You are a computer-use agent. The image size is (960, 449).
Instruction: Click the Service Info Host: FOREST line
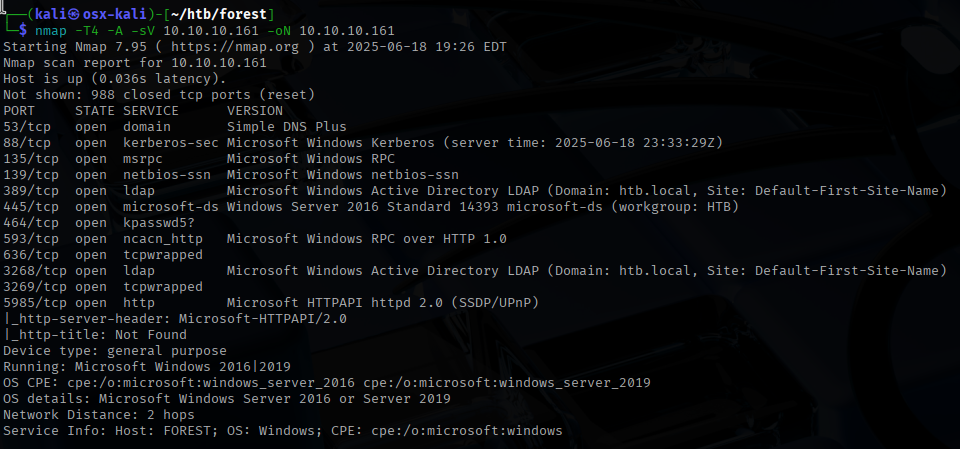tap(282, 430)
